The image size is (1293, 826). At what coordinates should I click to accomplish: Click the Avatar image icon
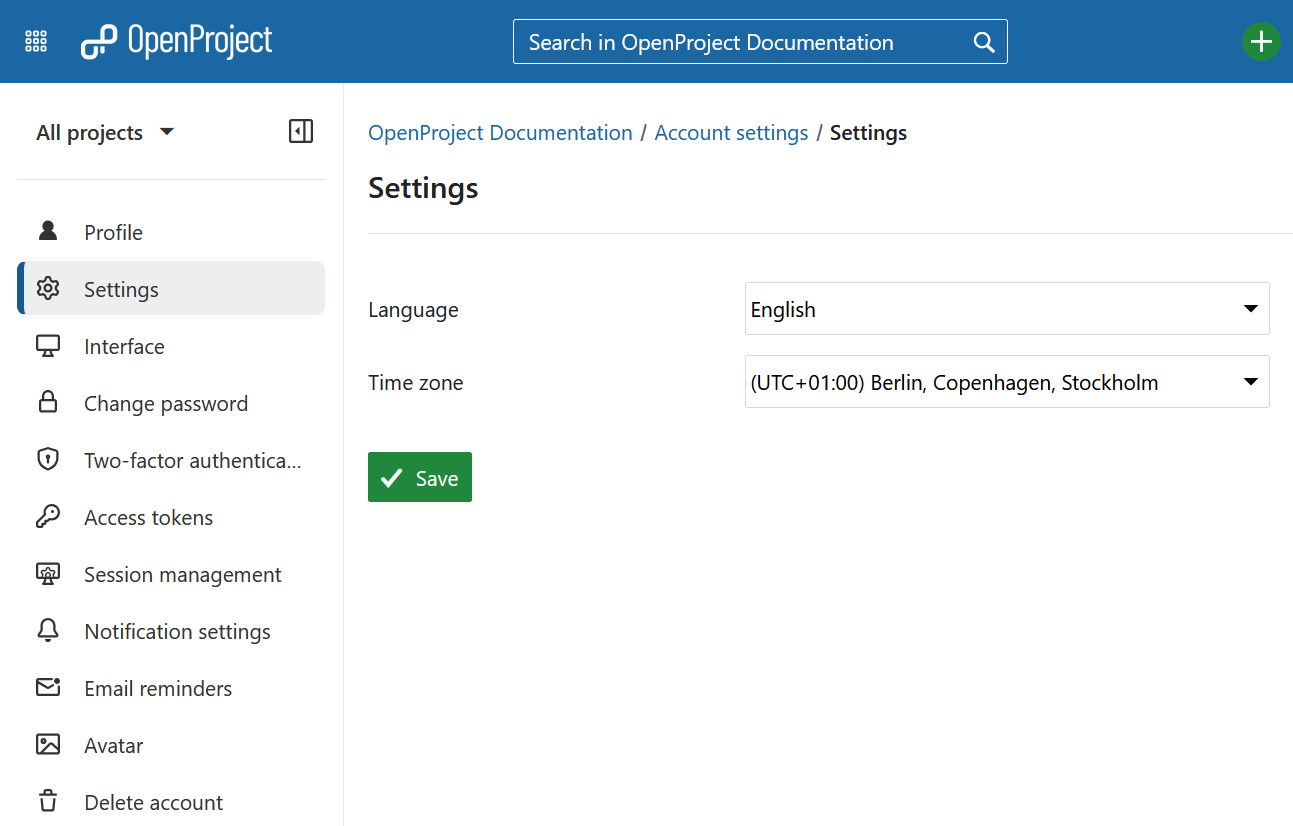(48, 745)
